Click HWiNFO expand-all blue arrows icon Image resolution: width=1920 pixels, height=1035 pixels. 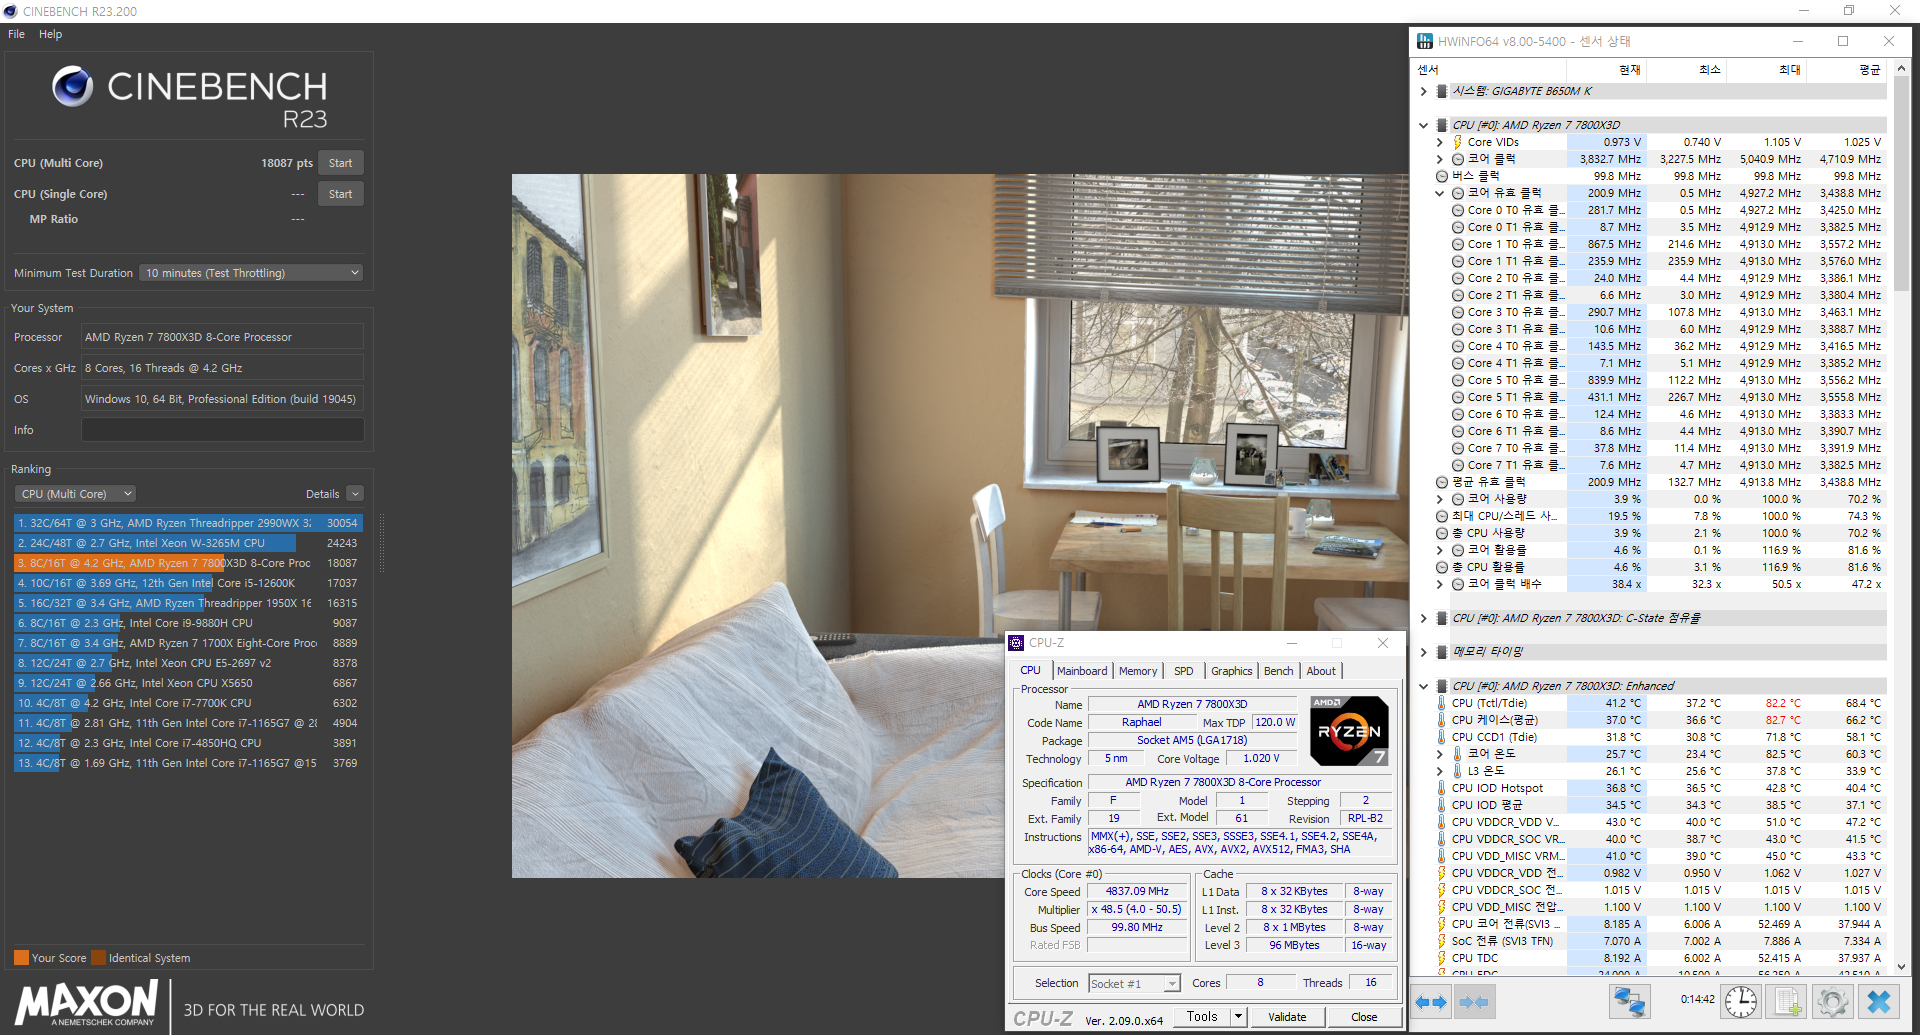(1432, 1001)
